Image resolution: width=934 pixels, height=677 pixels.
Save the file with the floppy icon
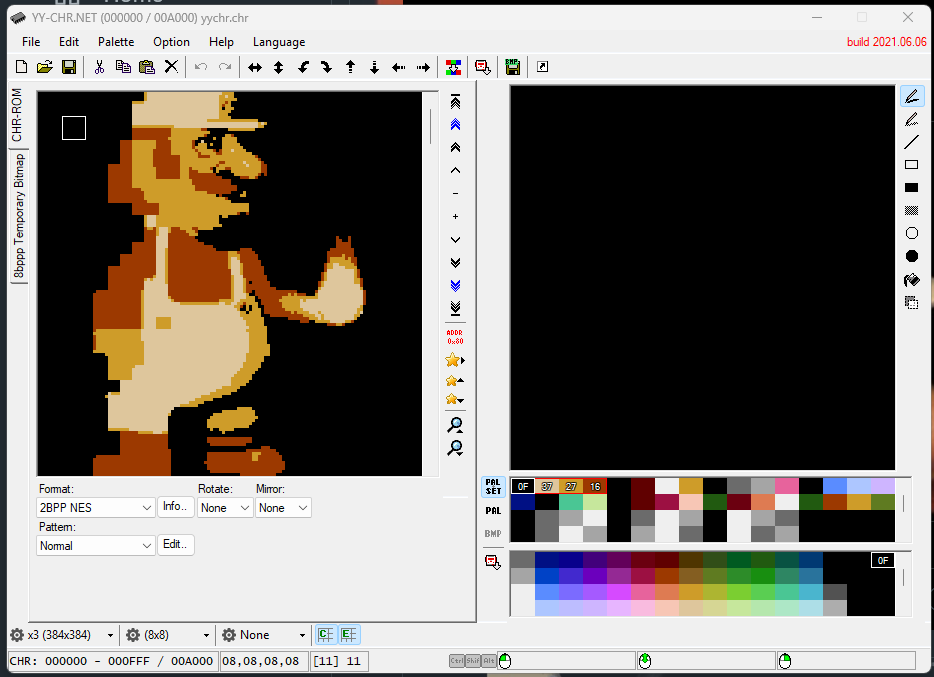tap(69, 67)
